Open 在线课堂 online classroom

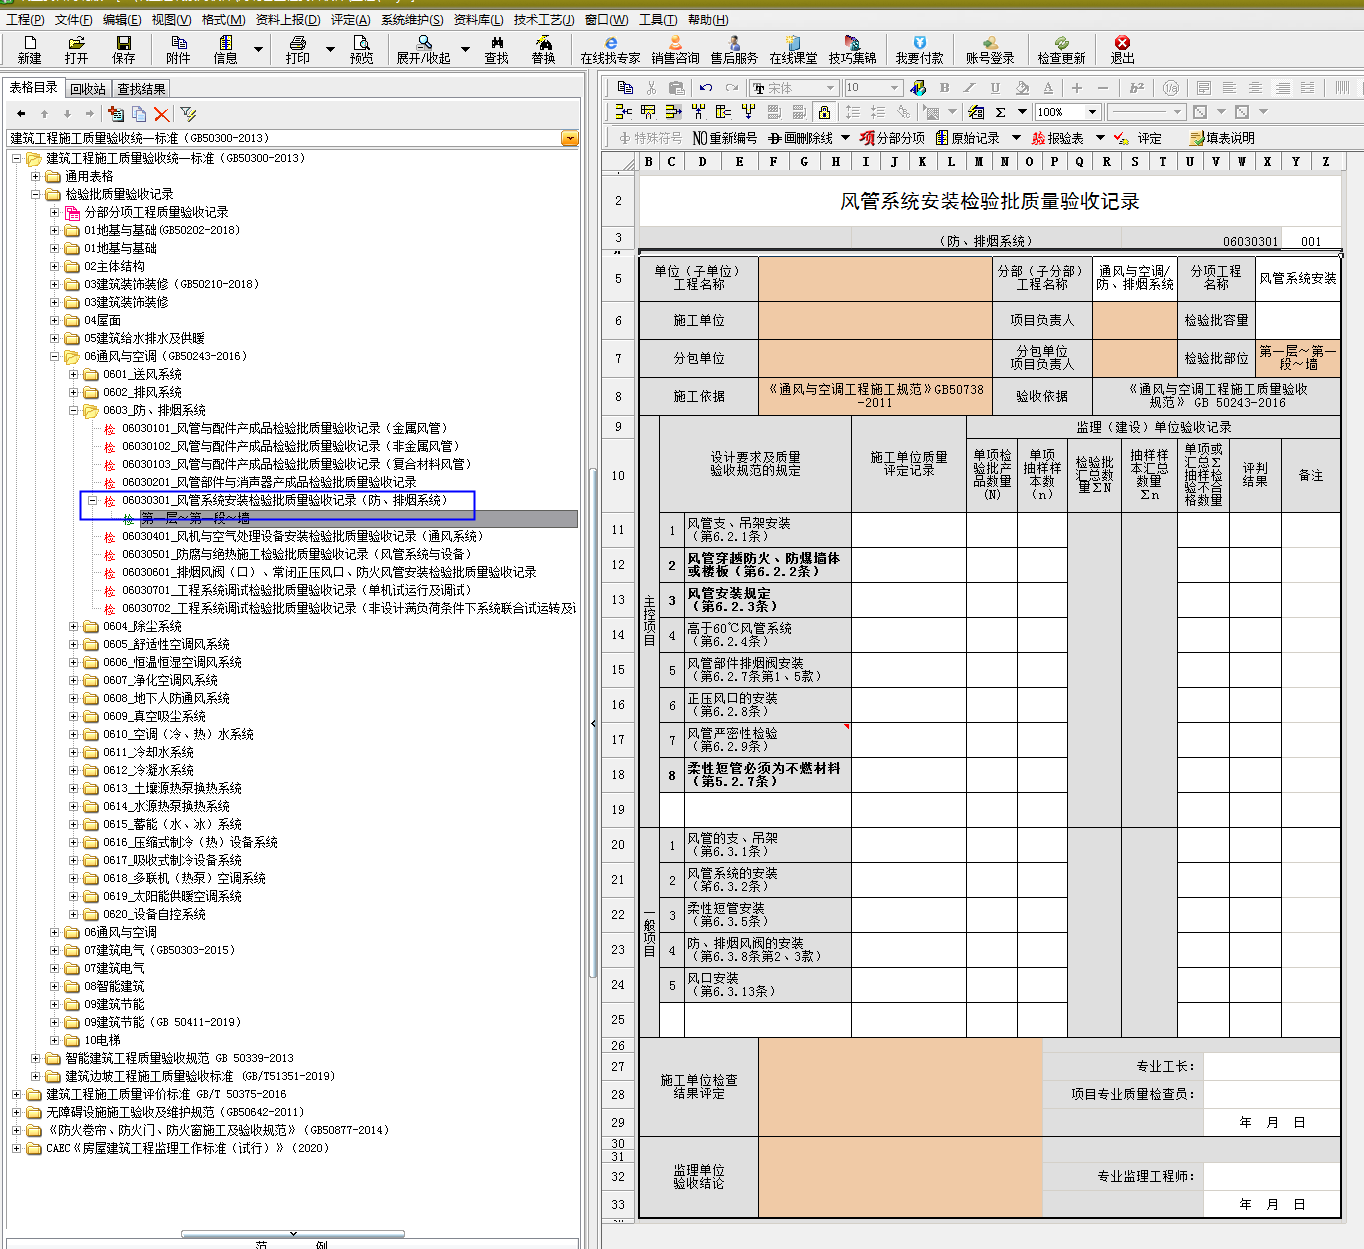(x=793, y=49)
